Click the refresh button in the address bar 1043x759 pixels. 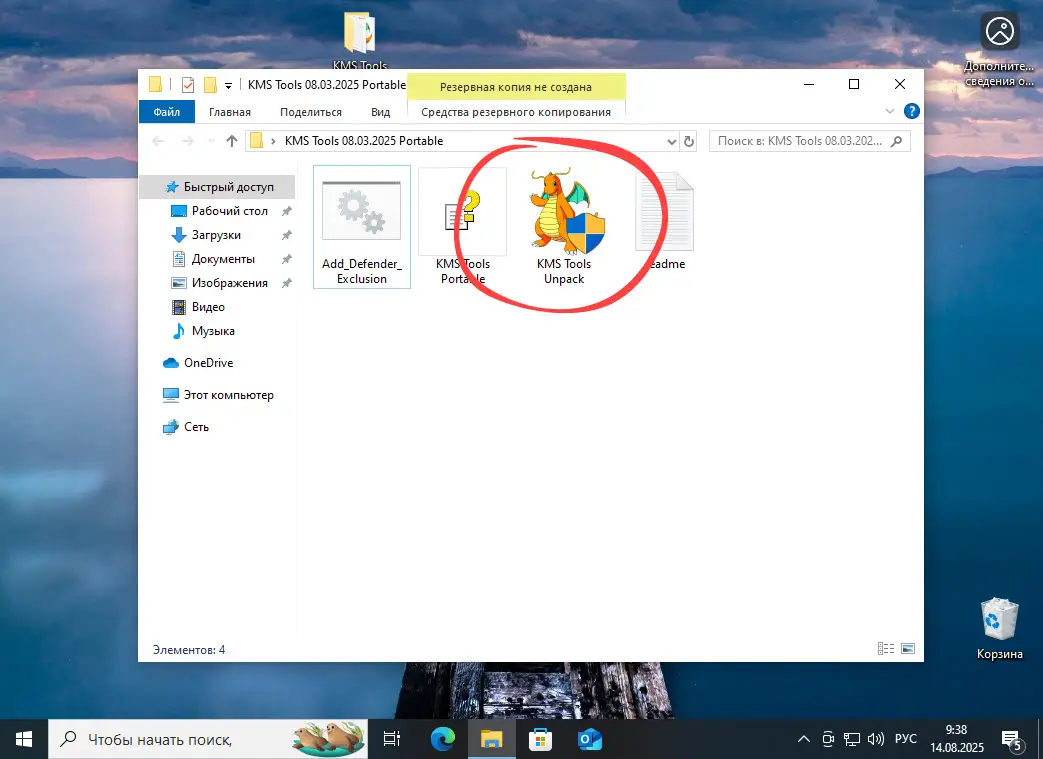tap(690, 141)
